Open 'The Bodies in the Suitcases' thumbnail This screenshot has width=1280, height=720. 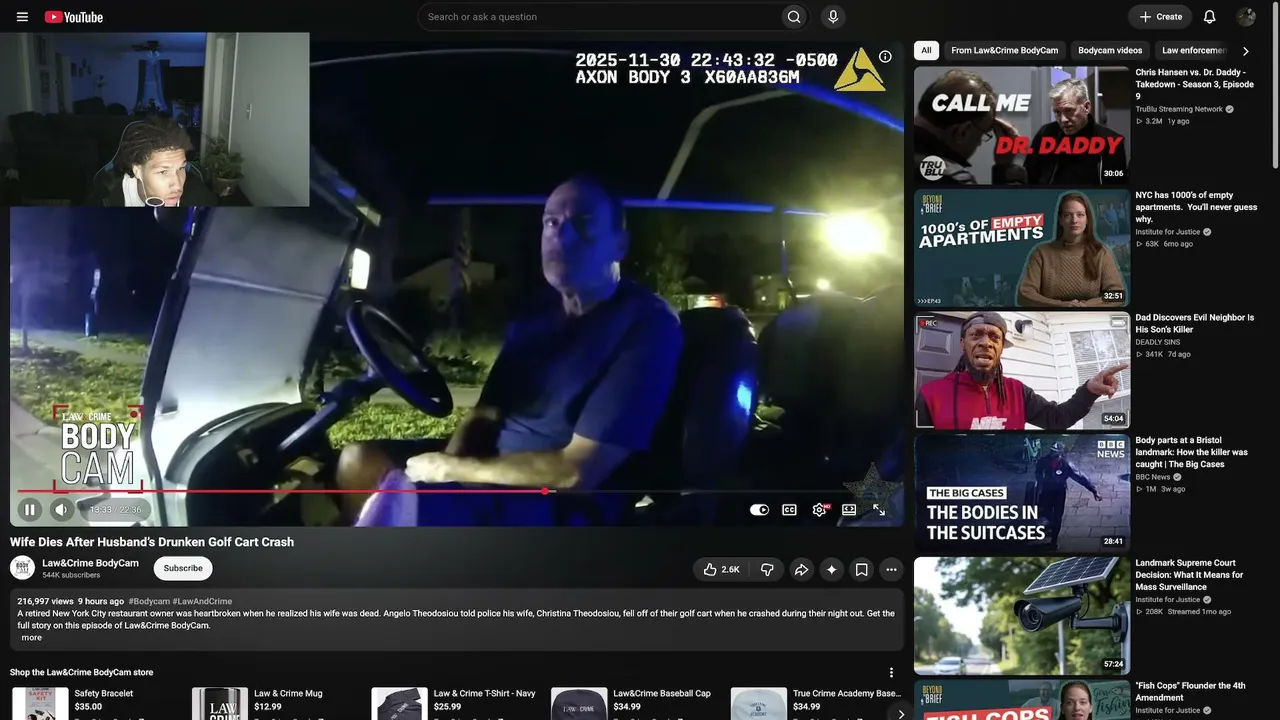click(x=1022, y=493)
